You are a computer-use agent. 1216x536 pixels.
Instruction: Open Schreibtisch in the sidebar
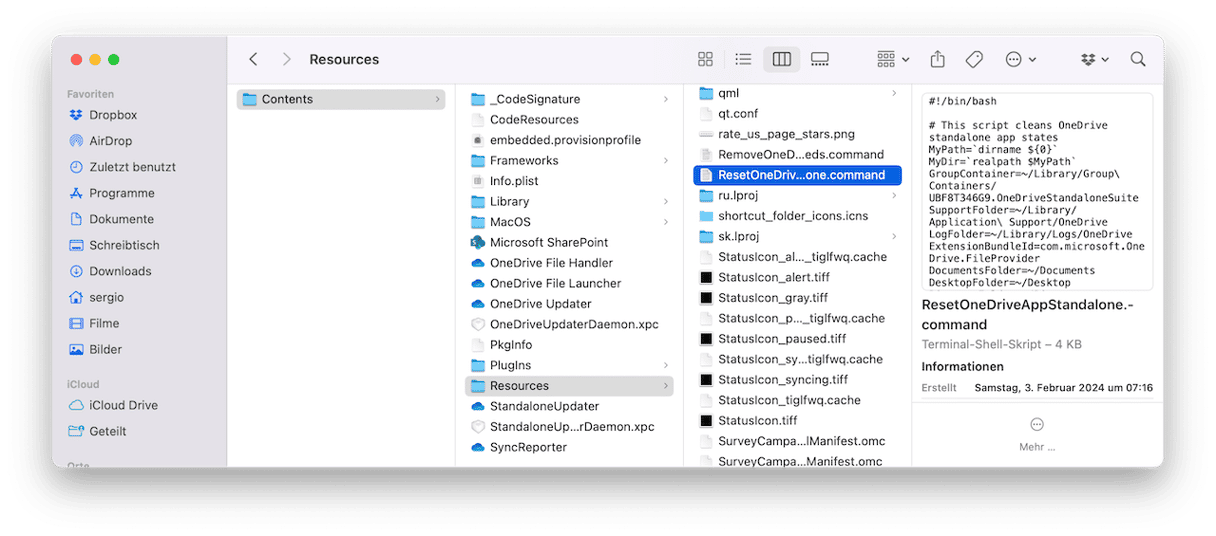124,245
